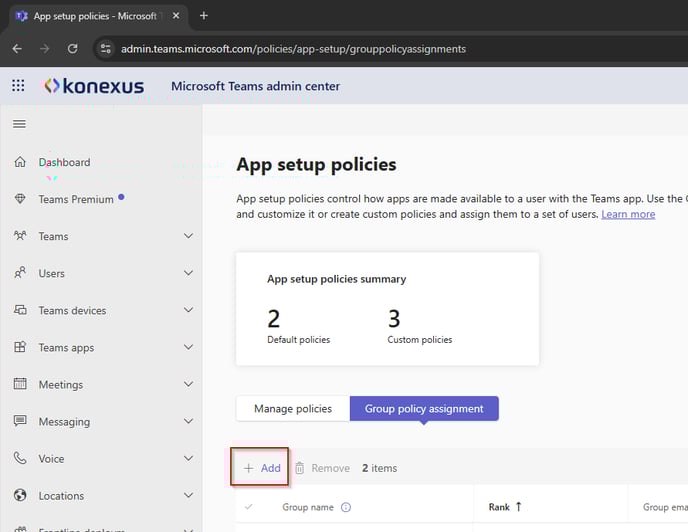Switch to Manage policies tab

[293, 409]
